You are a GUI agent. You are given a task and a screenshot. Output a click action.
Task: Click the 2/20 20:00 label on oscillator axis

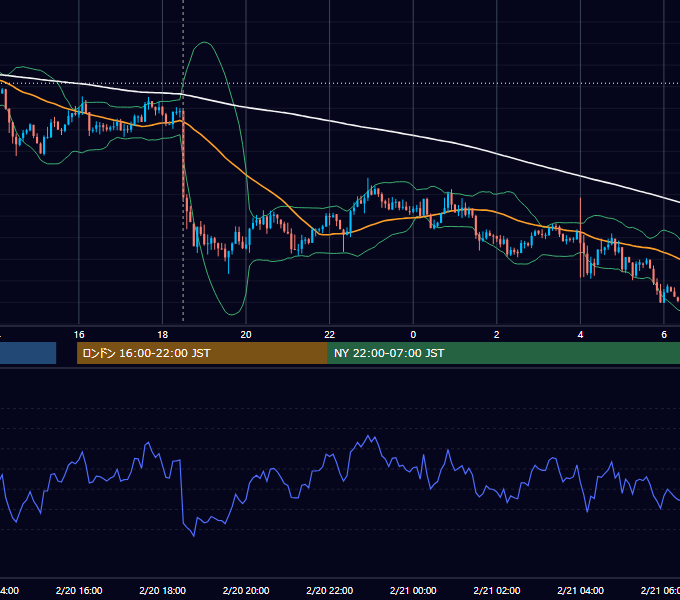[x=246, y=590]
